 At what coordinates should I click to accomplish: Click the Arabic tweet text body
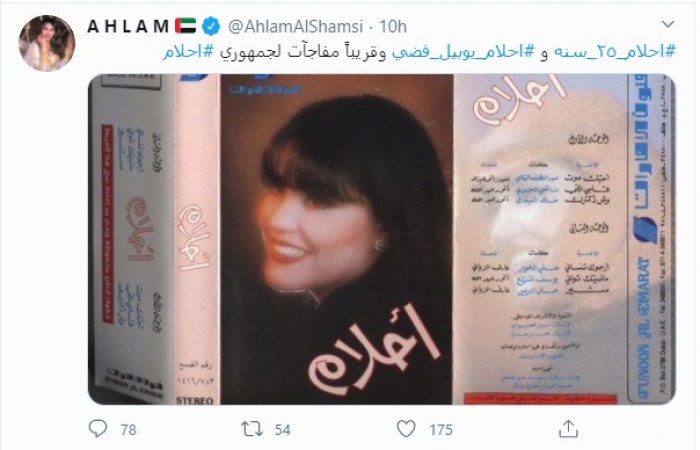tap(419, 52)
